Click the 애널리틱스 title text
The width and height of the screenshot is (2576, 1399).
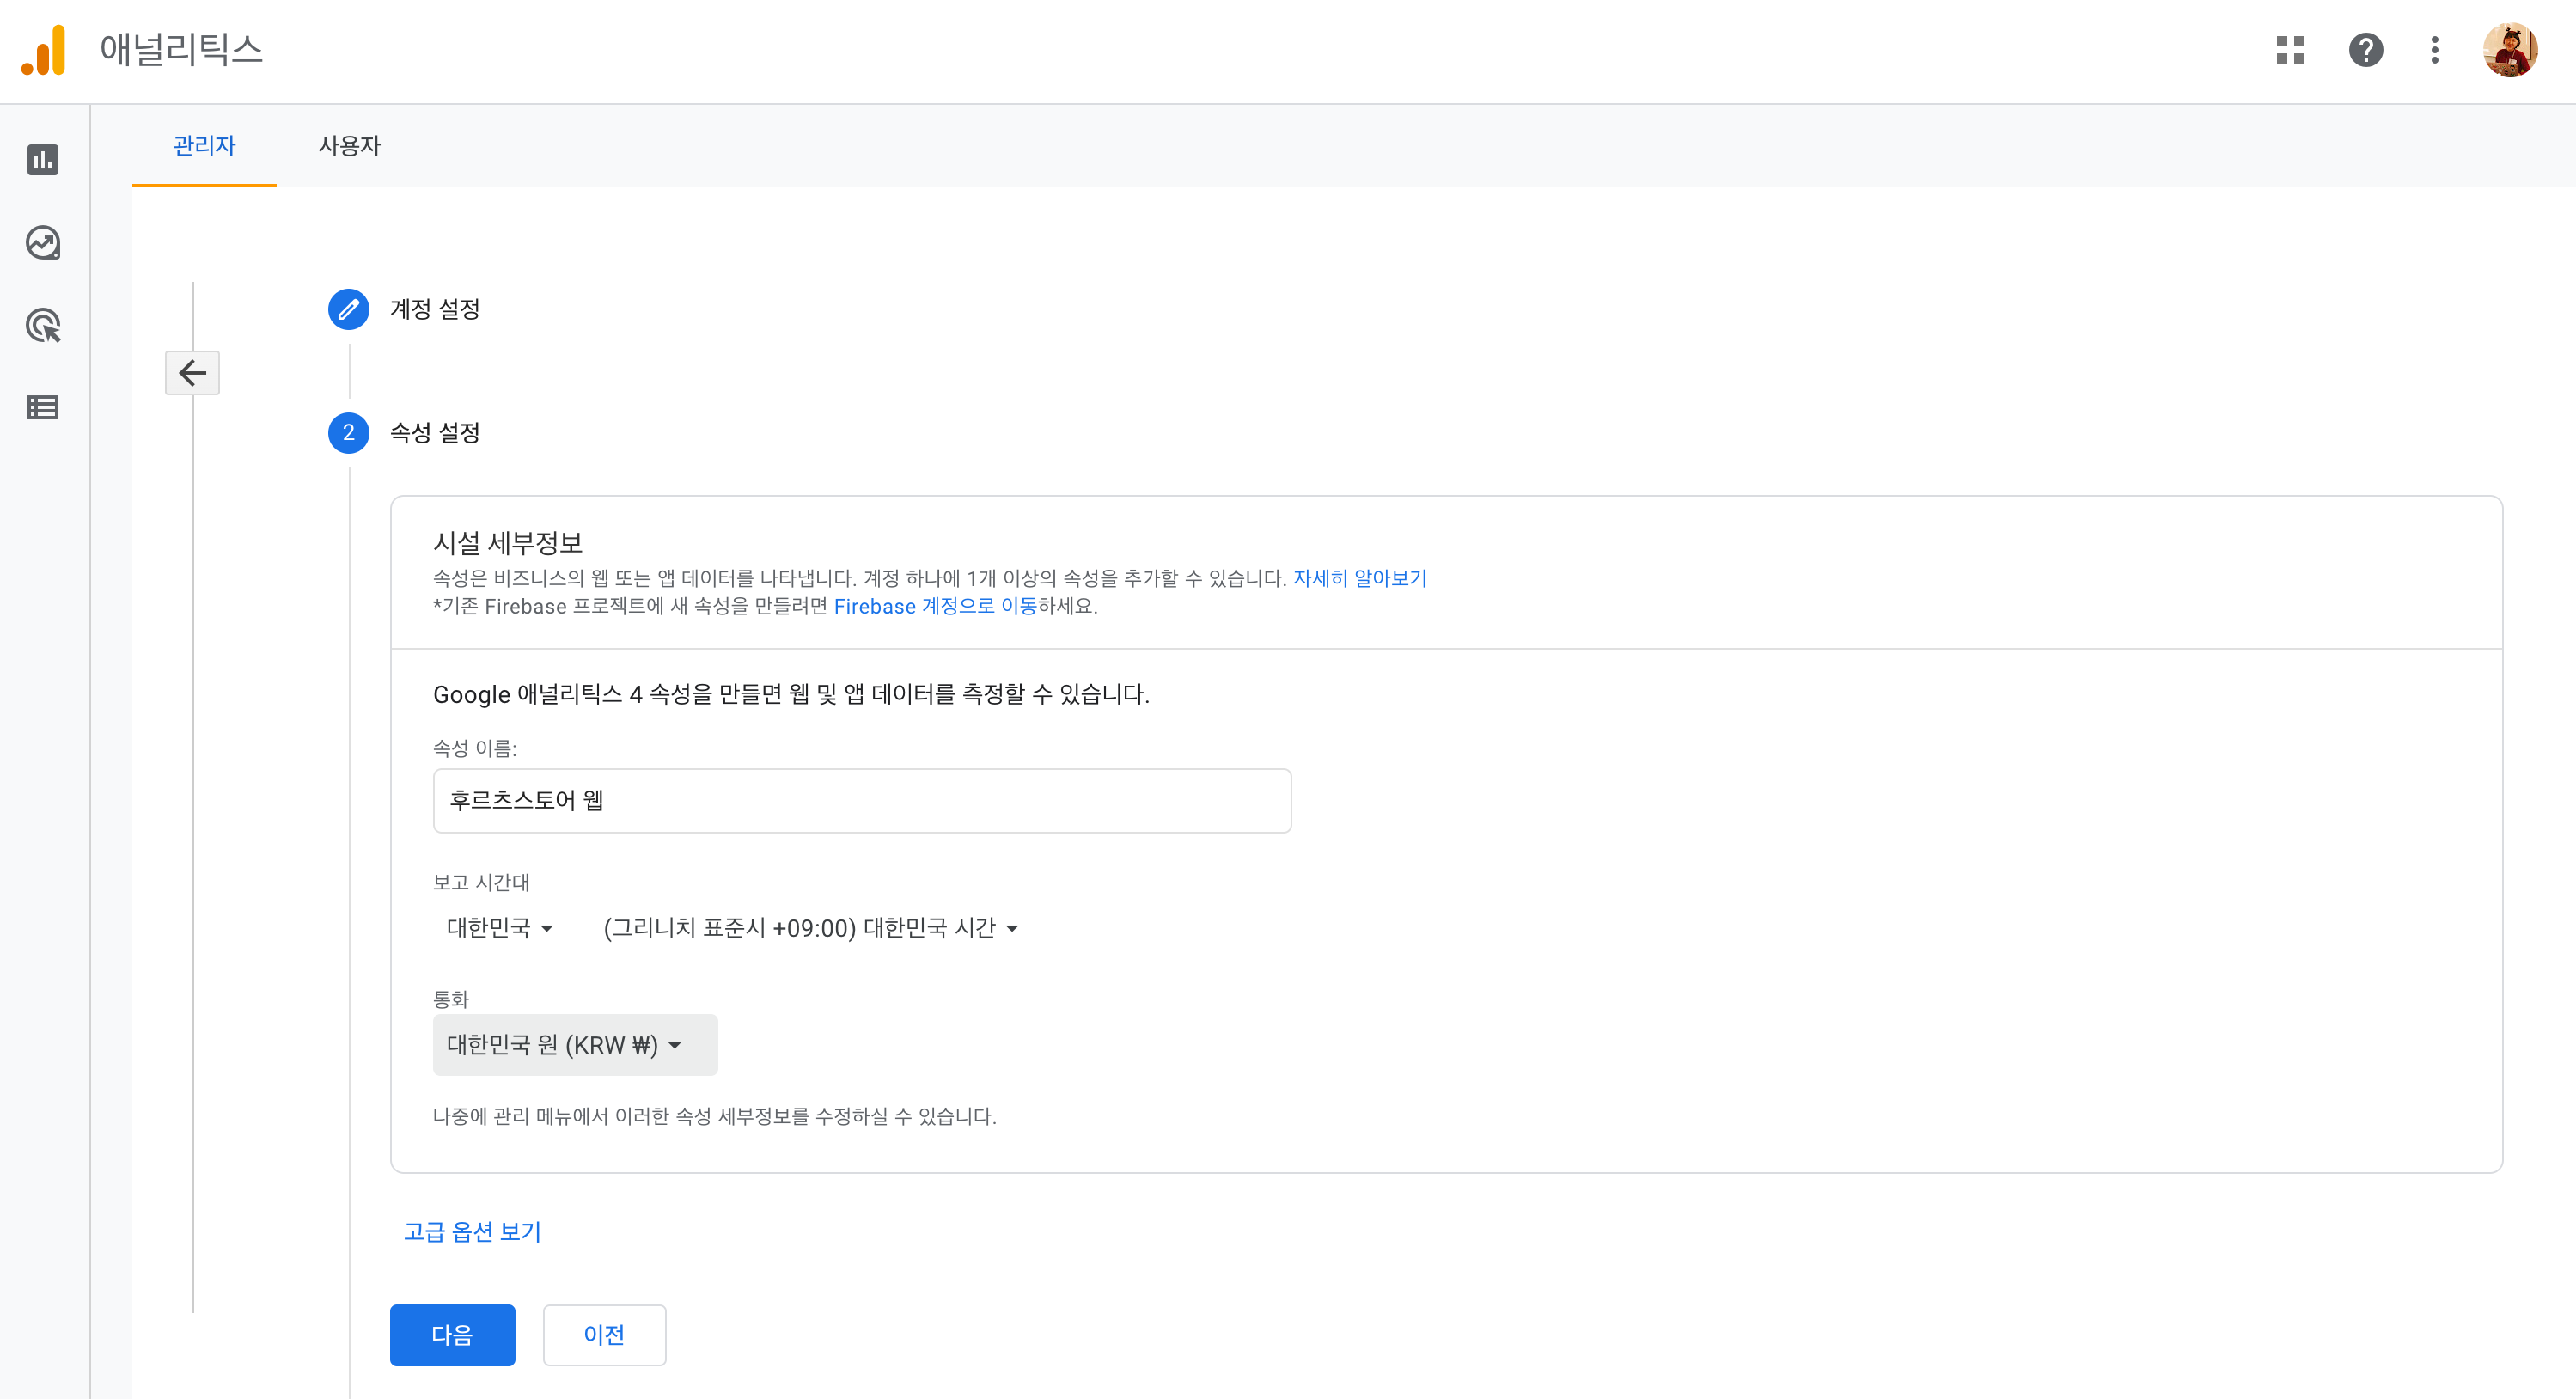181,49
